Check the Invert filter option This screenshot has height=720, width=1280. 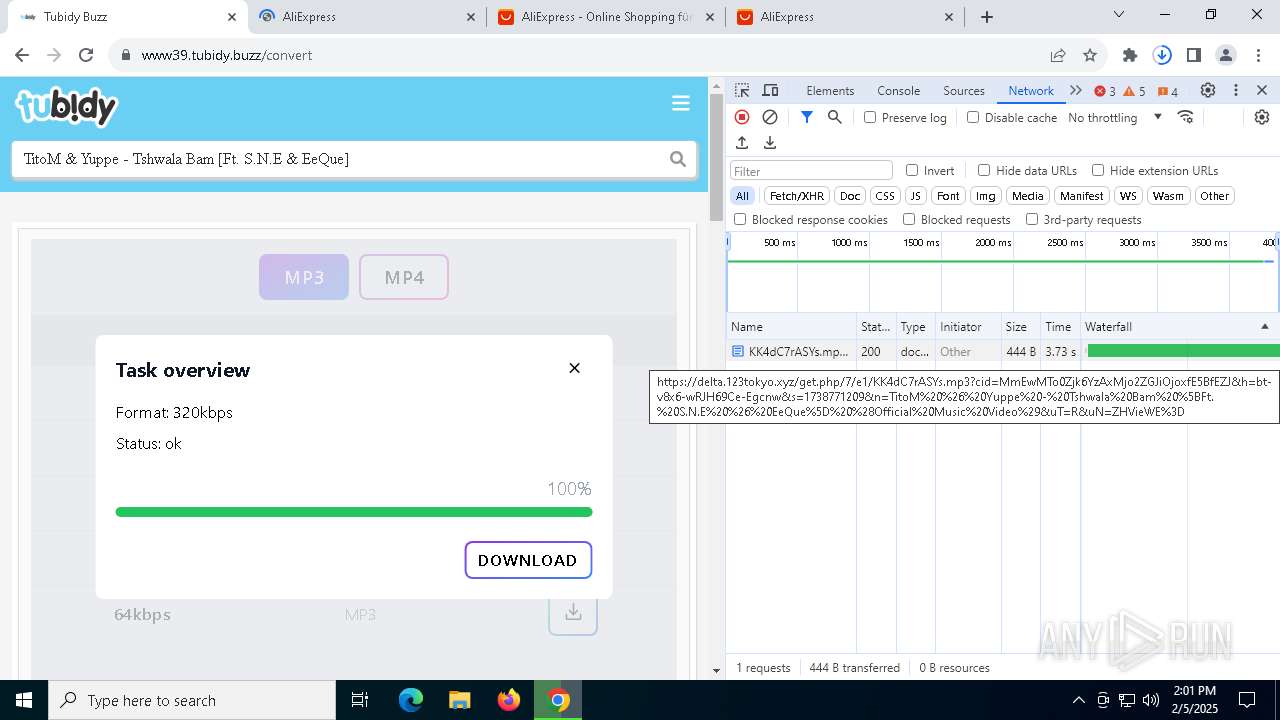pos(912,170)
